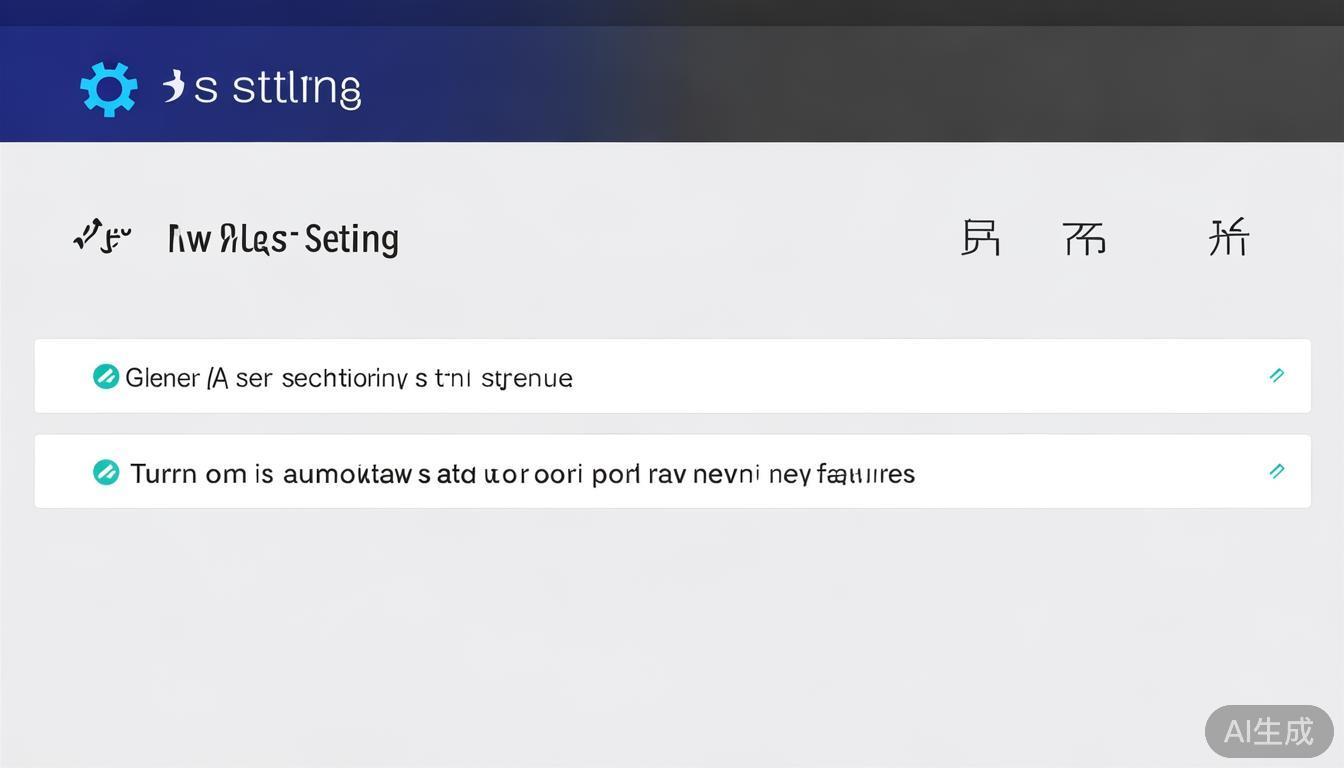1344x768 pixels.
Task: Click the "Turrn om is aumoktaw" row text
Action: tap(522, 473)
